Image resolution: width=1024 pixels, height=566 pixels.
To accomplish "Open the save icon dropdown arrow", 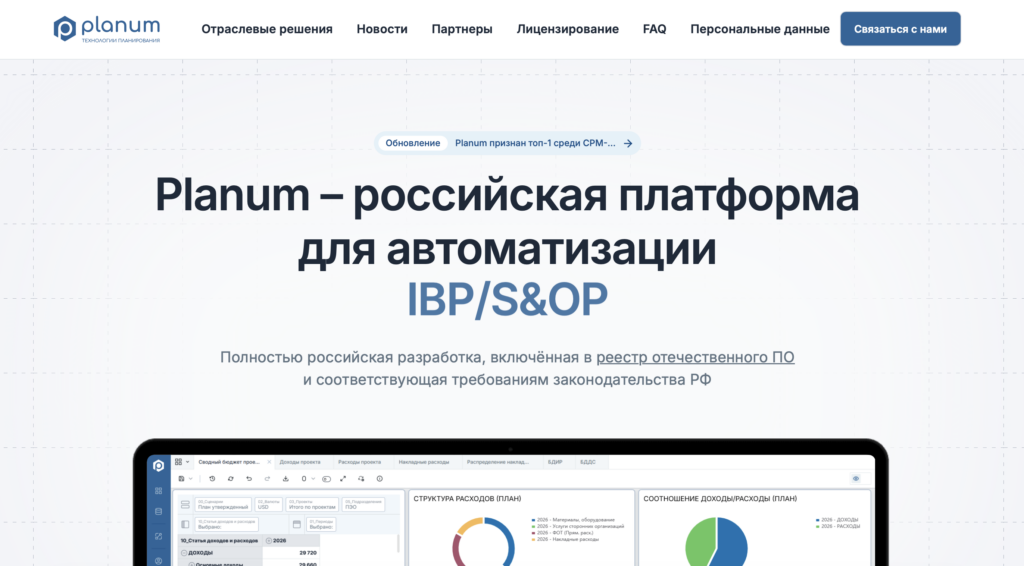I will click(191, 479).
